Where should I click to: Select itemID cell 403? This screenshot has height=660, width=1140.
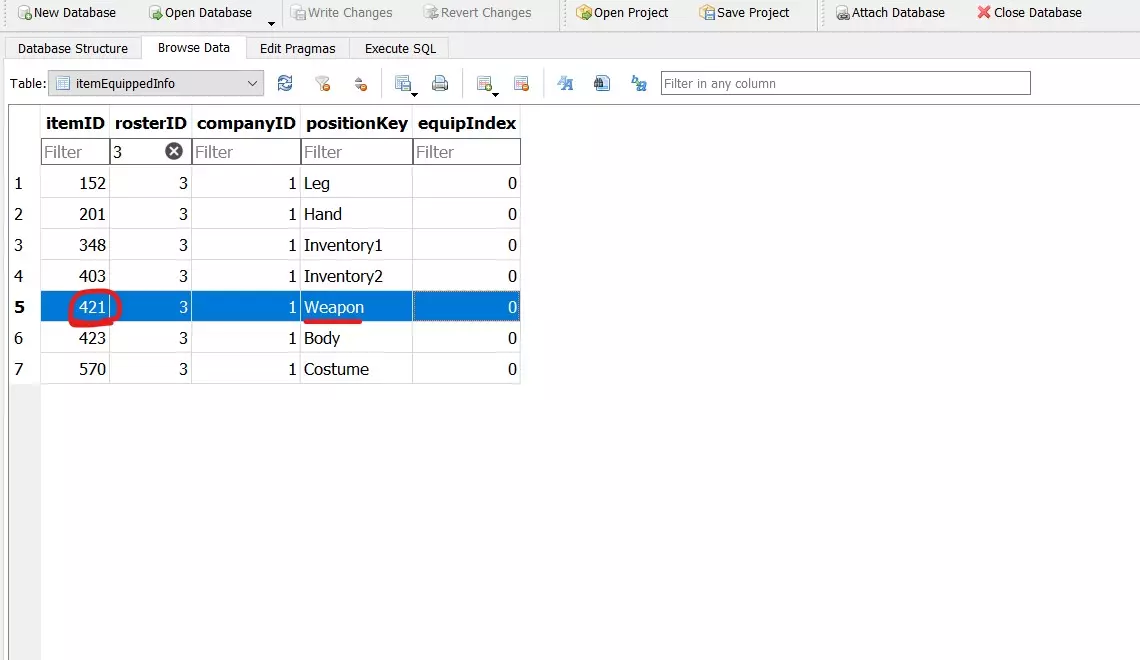coord(75,275)
